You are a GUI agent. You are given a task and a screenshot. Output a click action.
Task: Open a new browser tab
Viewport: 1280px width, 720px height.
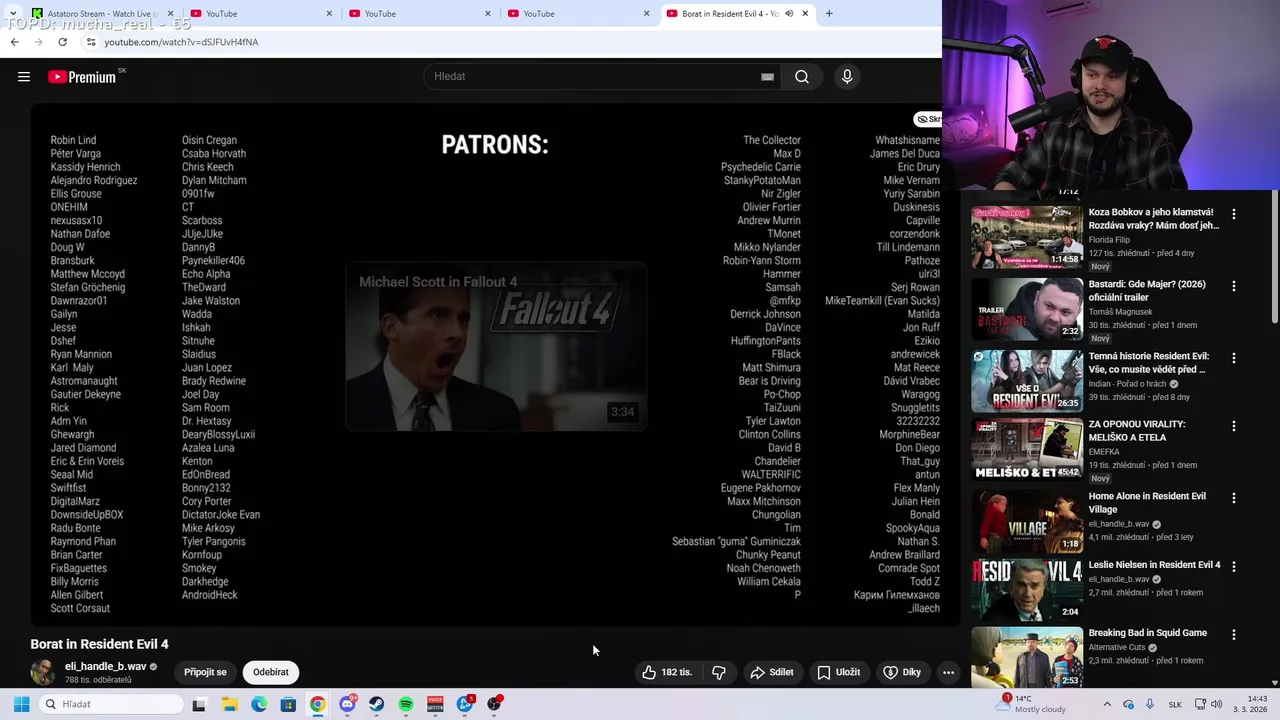(x=829, y=14)
